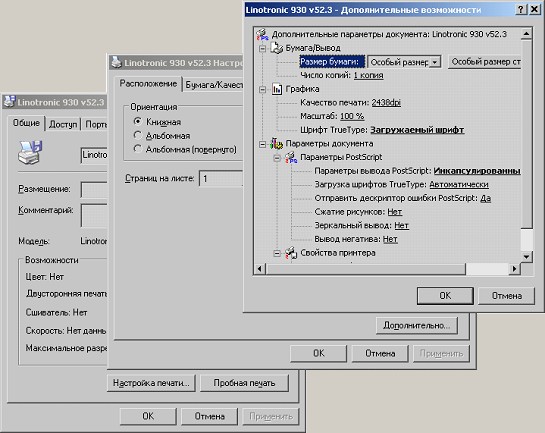Image resolution: width=545 pixels, height=433 pixels.
Task: Click Зеркальный вывод value Нет
Action: click(x=401, y=226)
